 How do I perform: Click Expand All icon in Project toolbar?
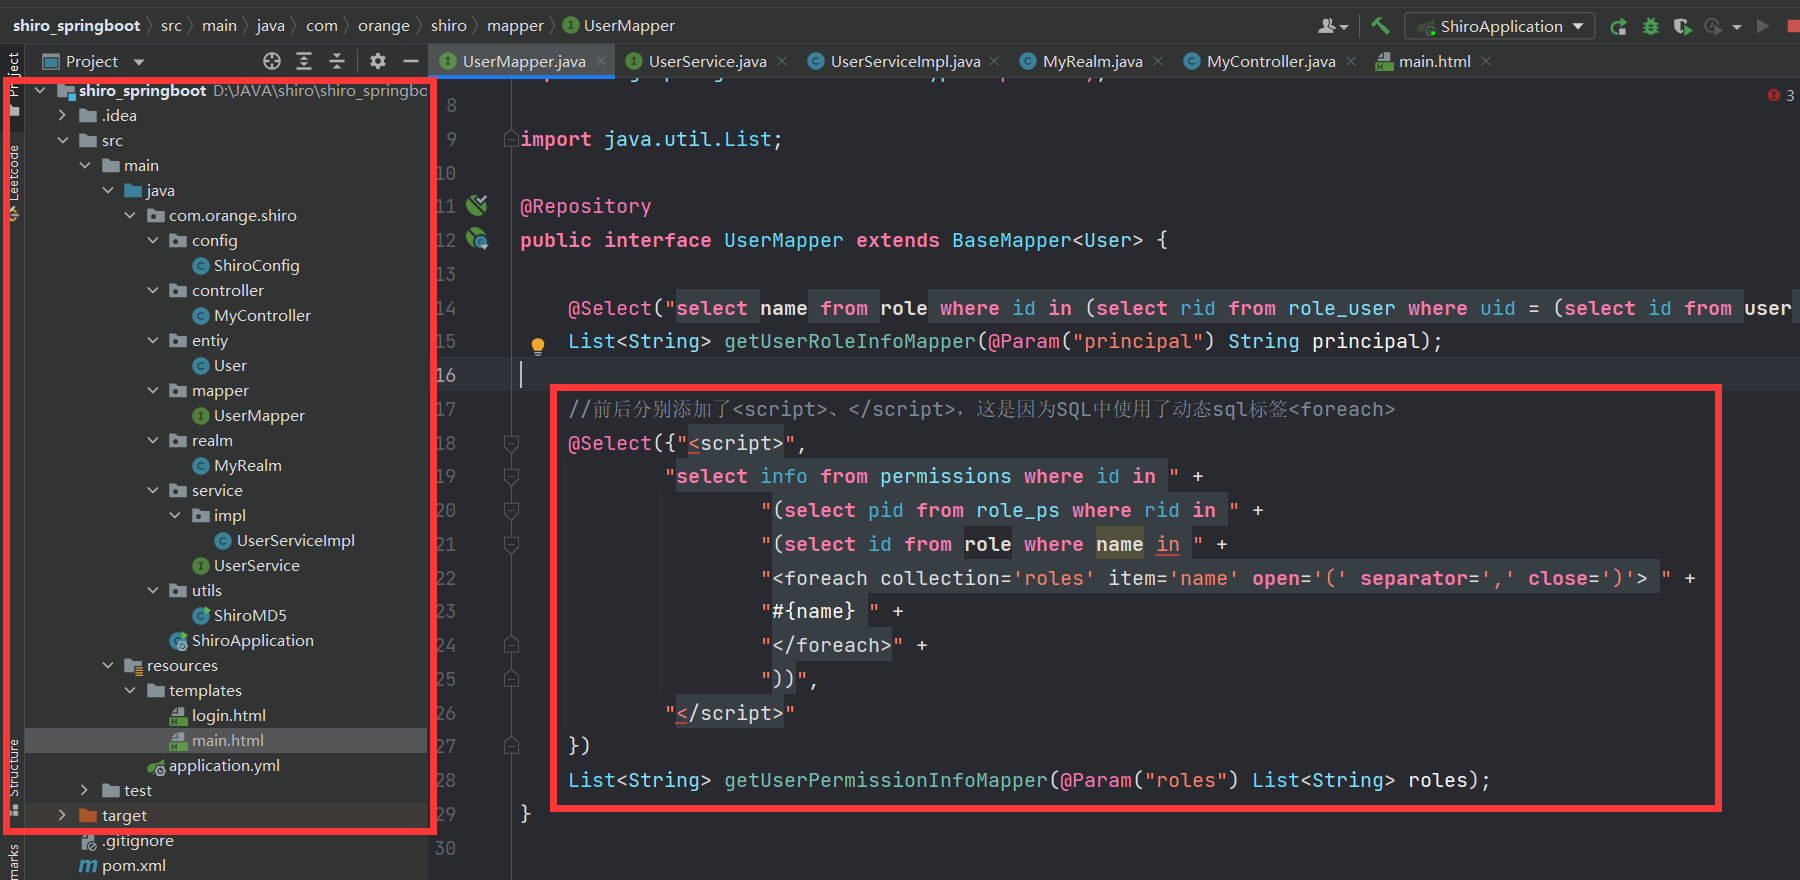[304, 61]
